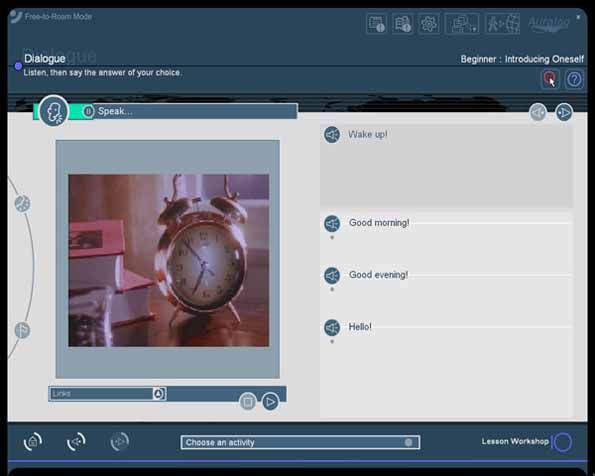Click the "Wake up!" prompt text
This screenshot has height=476, width=595.
coord(368,134)
